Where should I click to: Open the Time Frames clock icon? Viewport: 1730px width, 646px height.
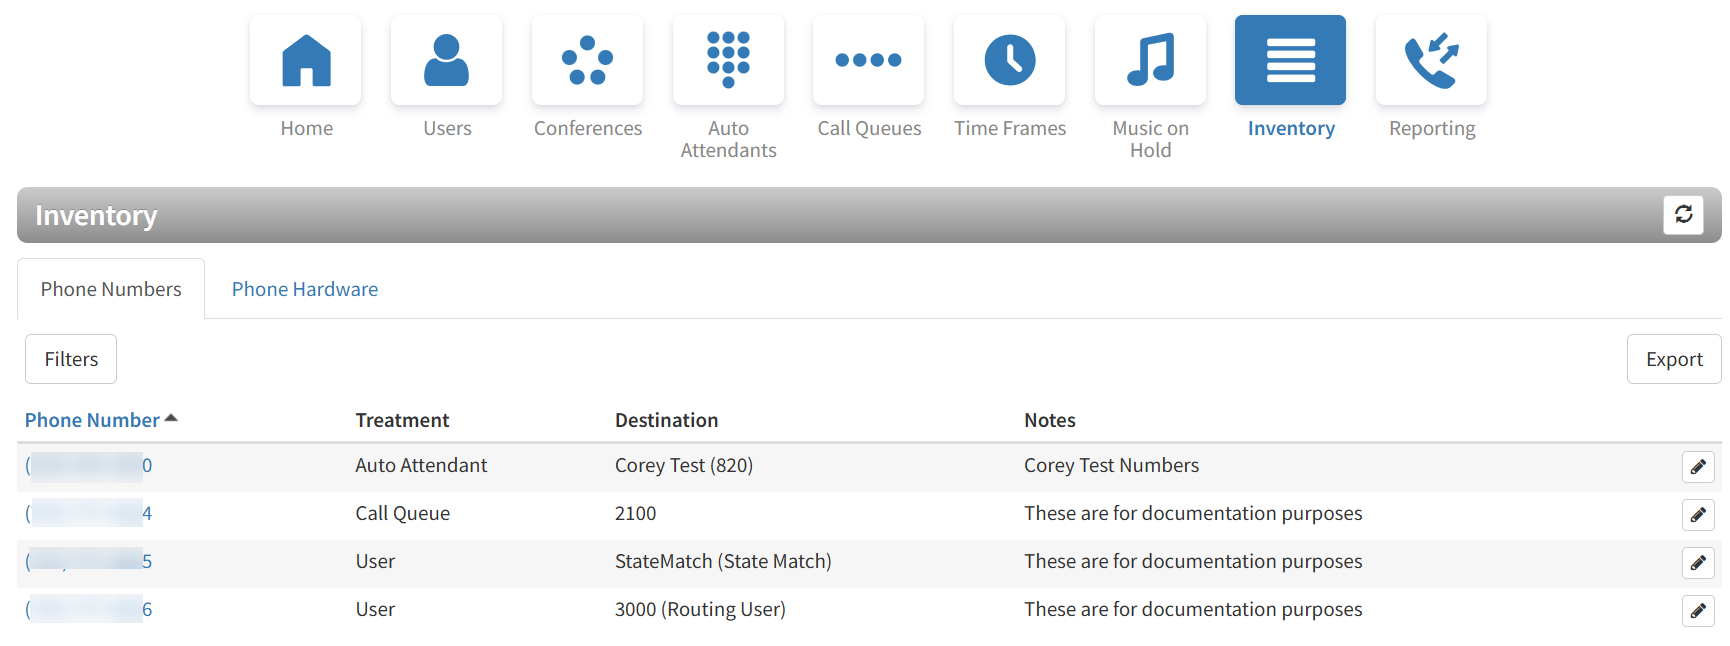(1010, 60)
